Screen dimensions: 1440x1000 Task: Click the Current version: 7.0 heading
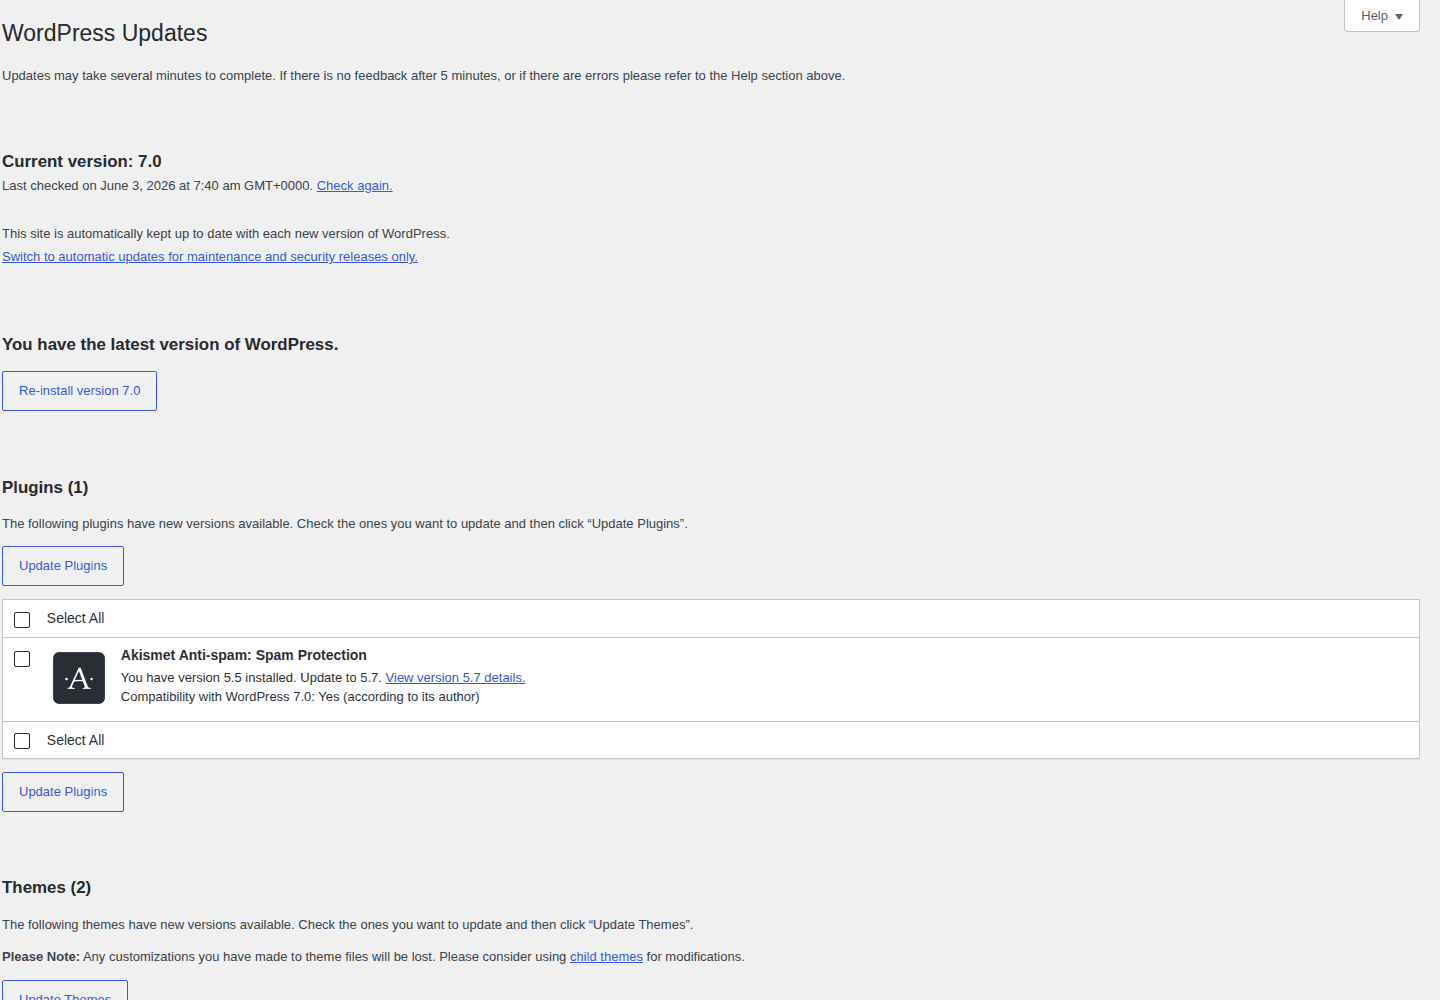(82, 161)
